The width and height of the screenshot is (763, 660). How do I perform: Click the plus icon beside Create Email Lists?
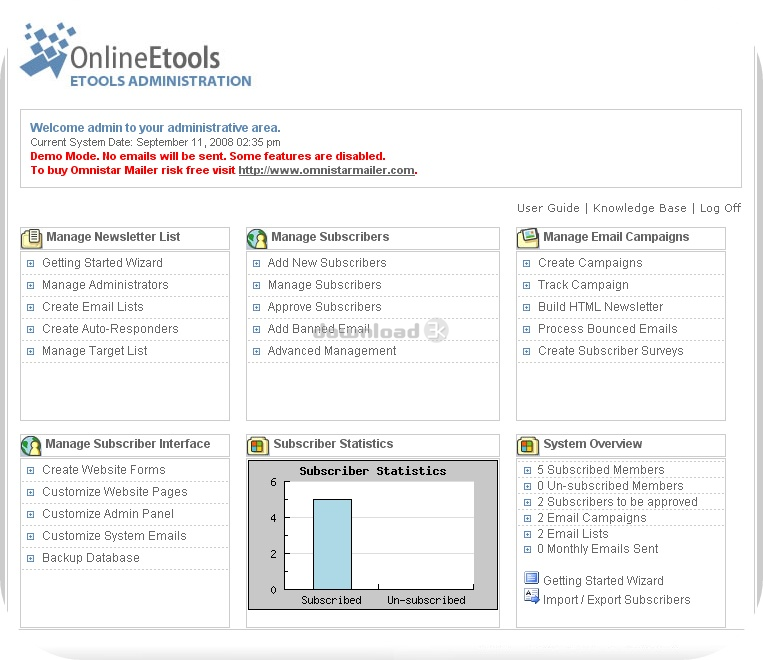31,307
